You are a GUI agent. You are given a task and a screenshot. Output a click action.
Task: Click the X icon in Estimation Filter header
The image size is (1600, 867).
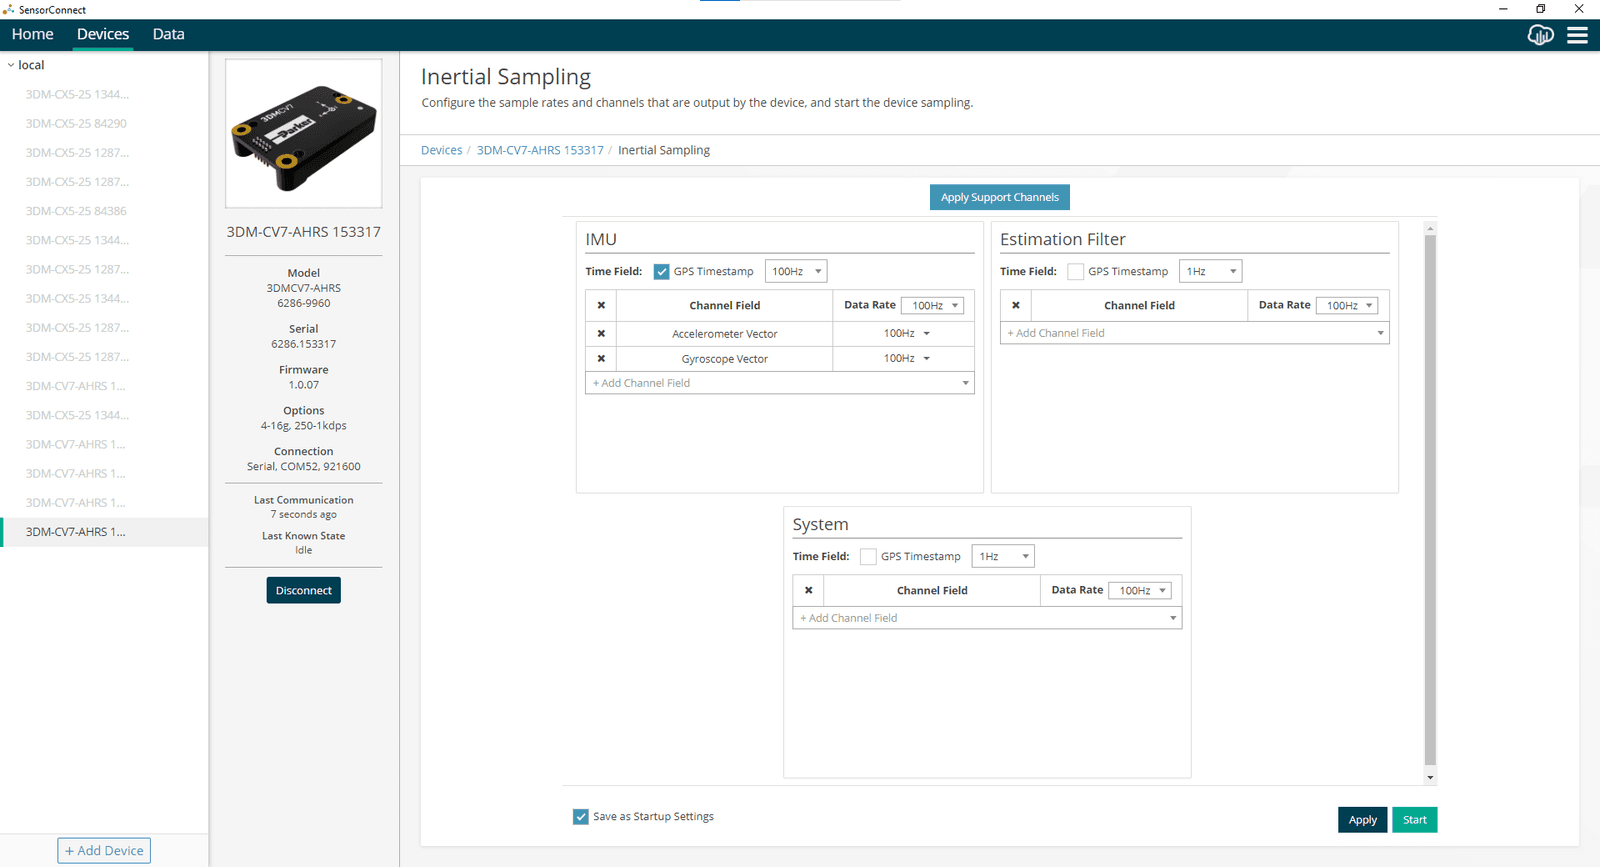[1016, 305]
